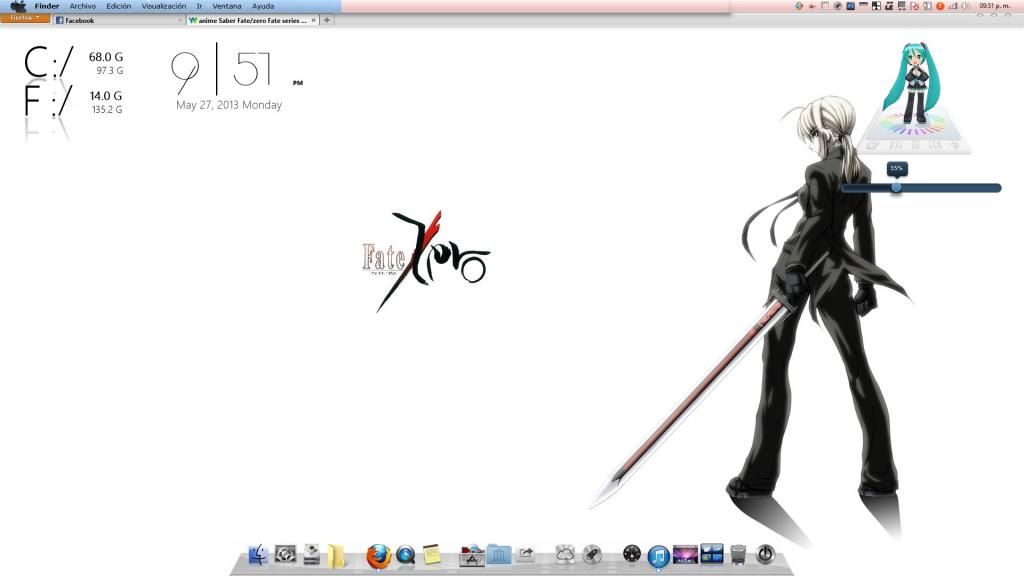This screenshot has width=1024, height=576.
Task: Open a new Firefox tab
Action: [x=327, y=20]
